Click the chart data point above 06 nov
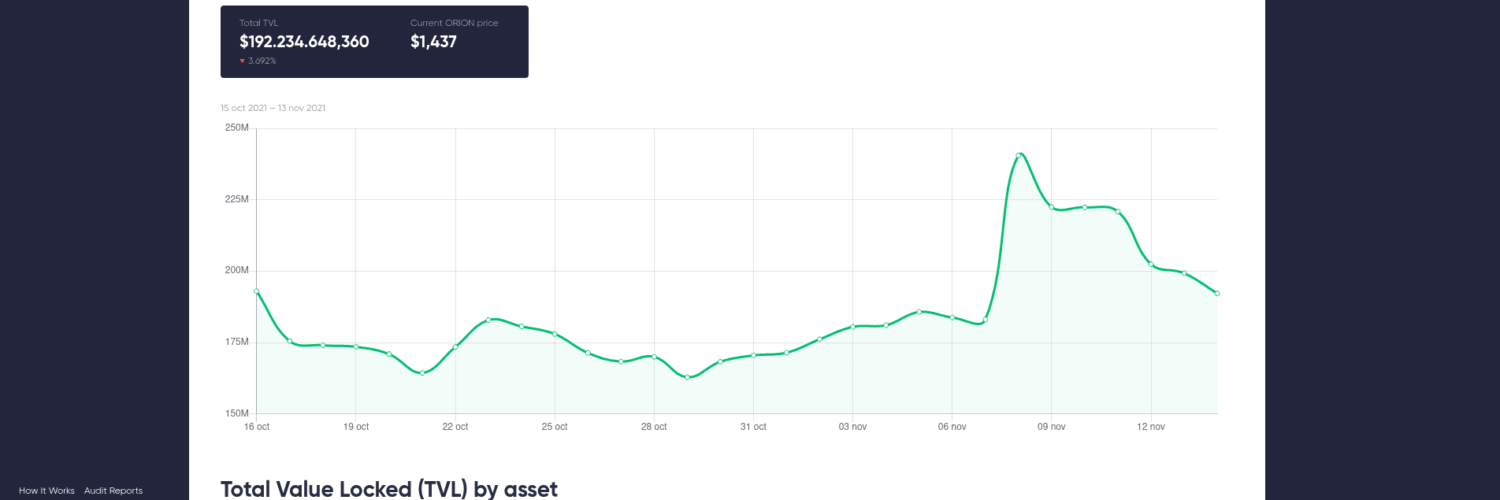 click(x=952, y=317)
